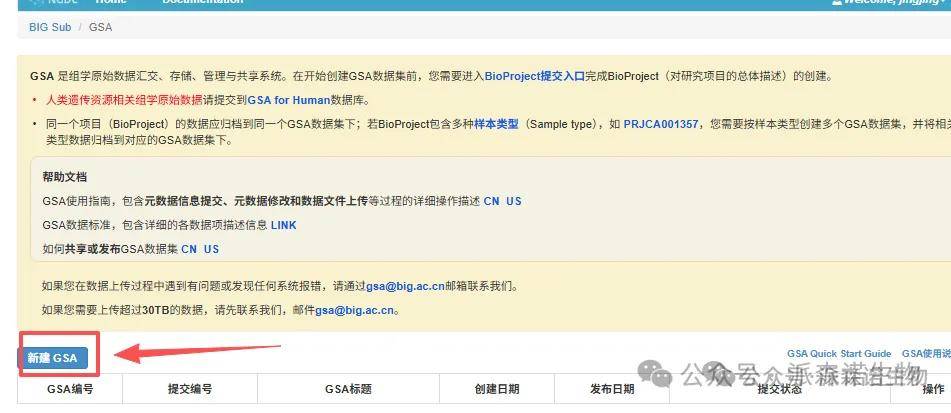Open CN guide for 共享或发布 GSA数据集
Viewport: 951px width, 413px height.
189,249
